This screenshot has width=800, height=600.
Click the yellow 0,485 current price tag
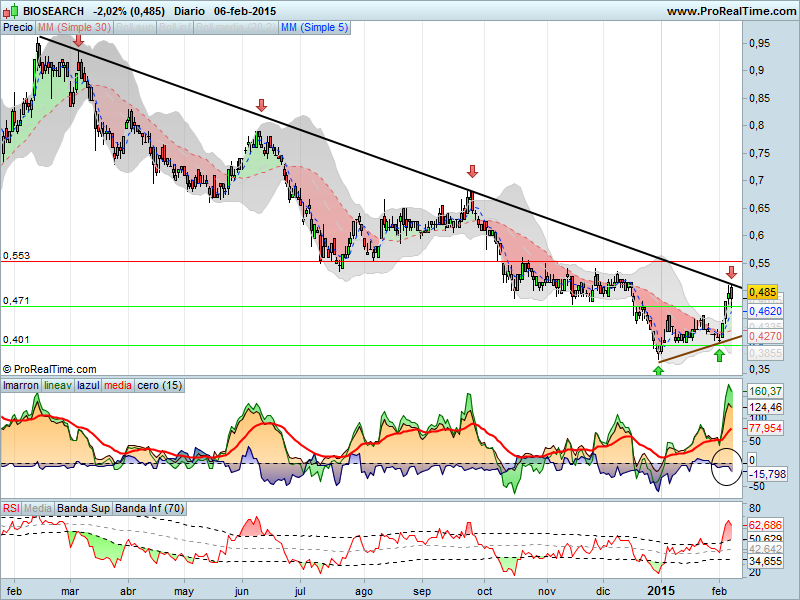(762, 292)
